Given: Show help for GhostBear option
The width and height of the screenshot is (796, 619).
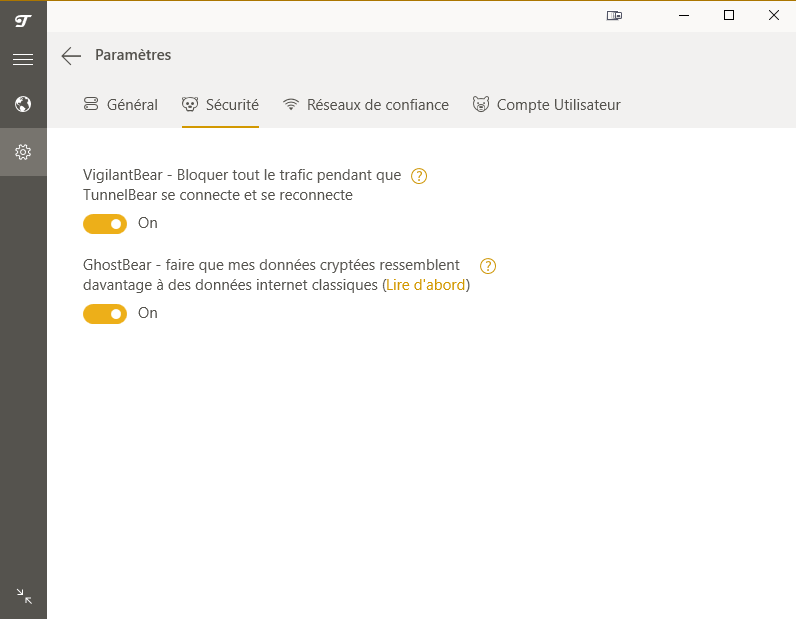Looking at the screenshot, I should [488, 266].
